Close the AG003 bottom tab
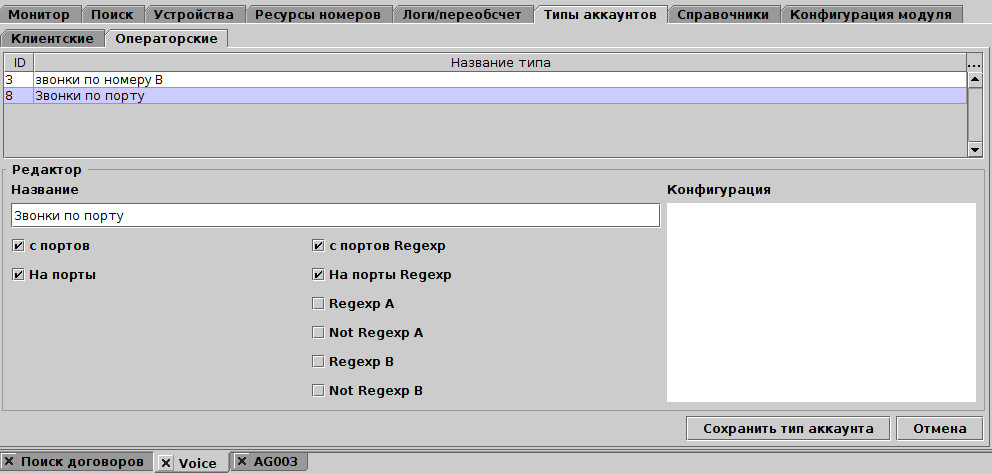 (241, 461)
